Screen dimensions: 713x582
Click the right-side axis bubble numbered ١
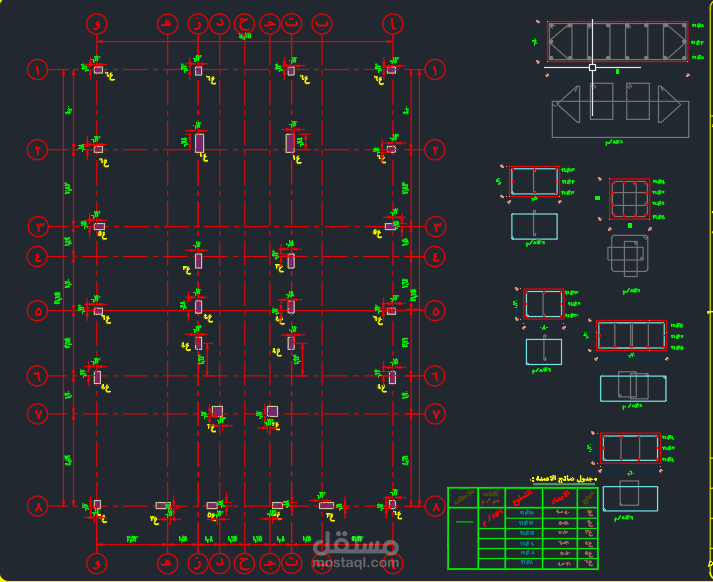pos(435,70)
